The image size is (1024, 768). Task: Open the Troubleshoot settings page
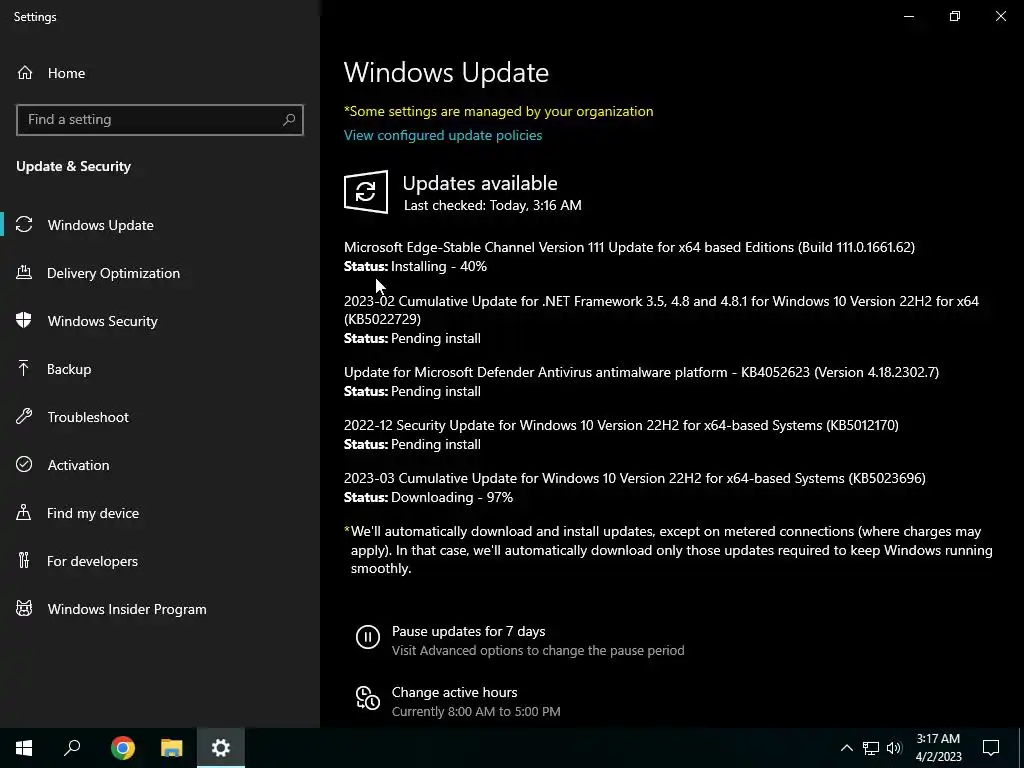pyautogui.click(x=159, y=417)
